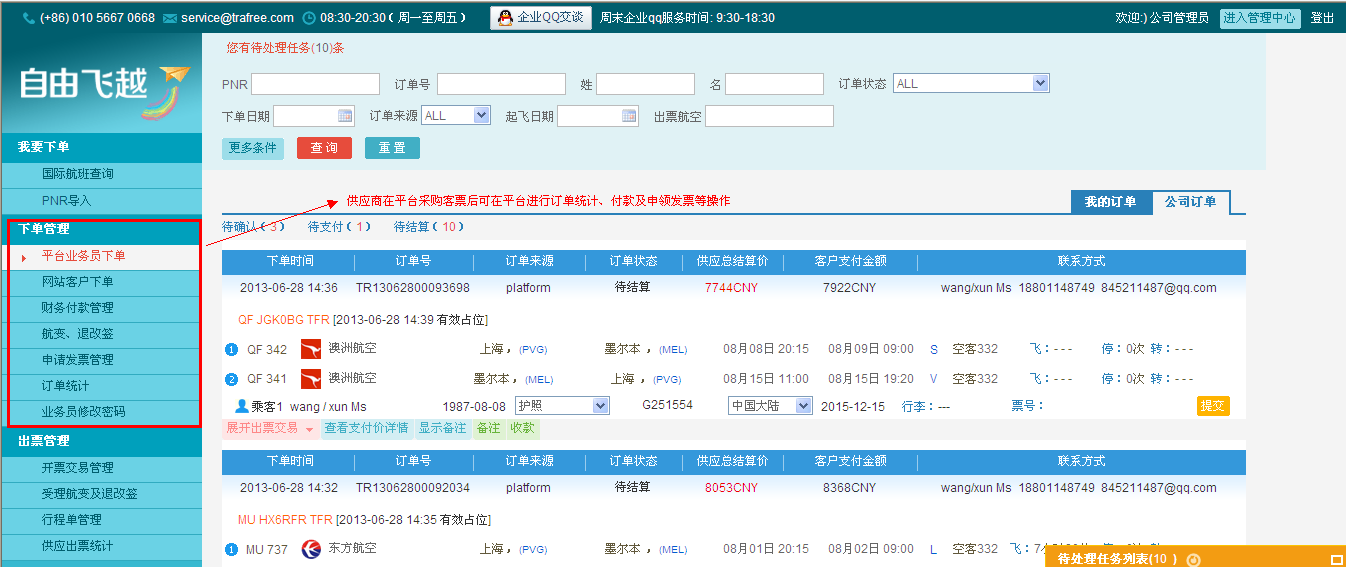
Task: Click the Qantas airline logo for QF 342
Action: (310, 349)
